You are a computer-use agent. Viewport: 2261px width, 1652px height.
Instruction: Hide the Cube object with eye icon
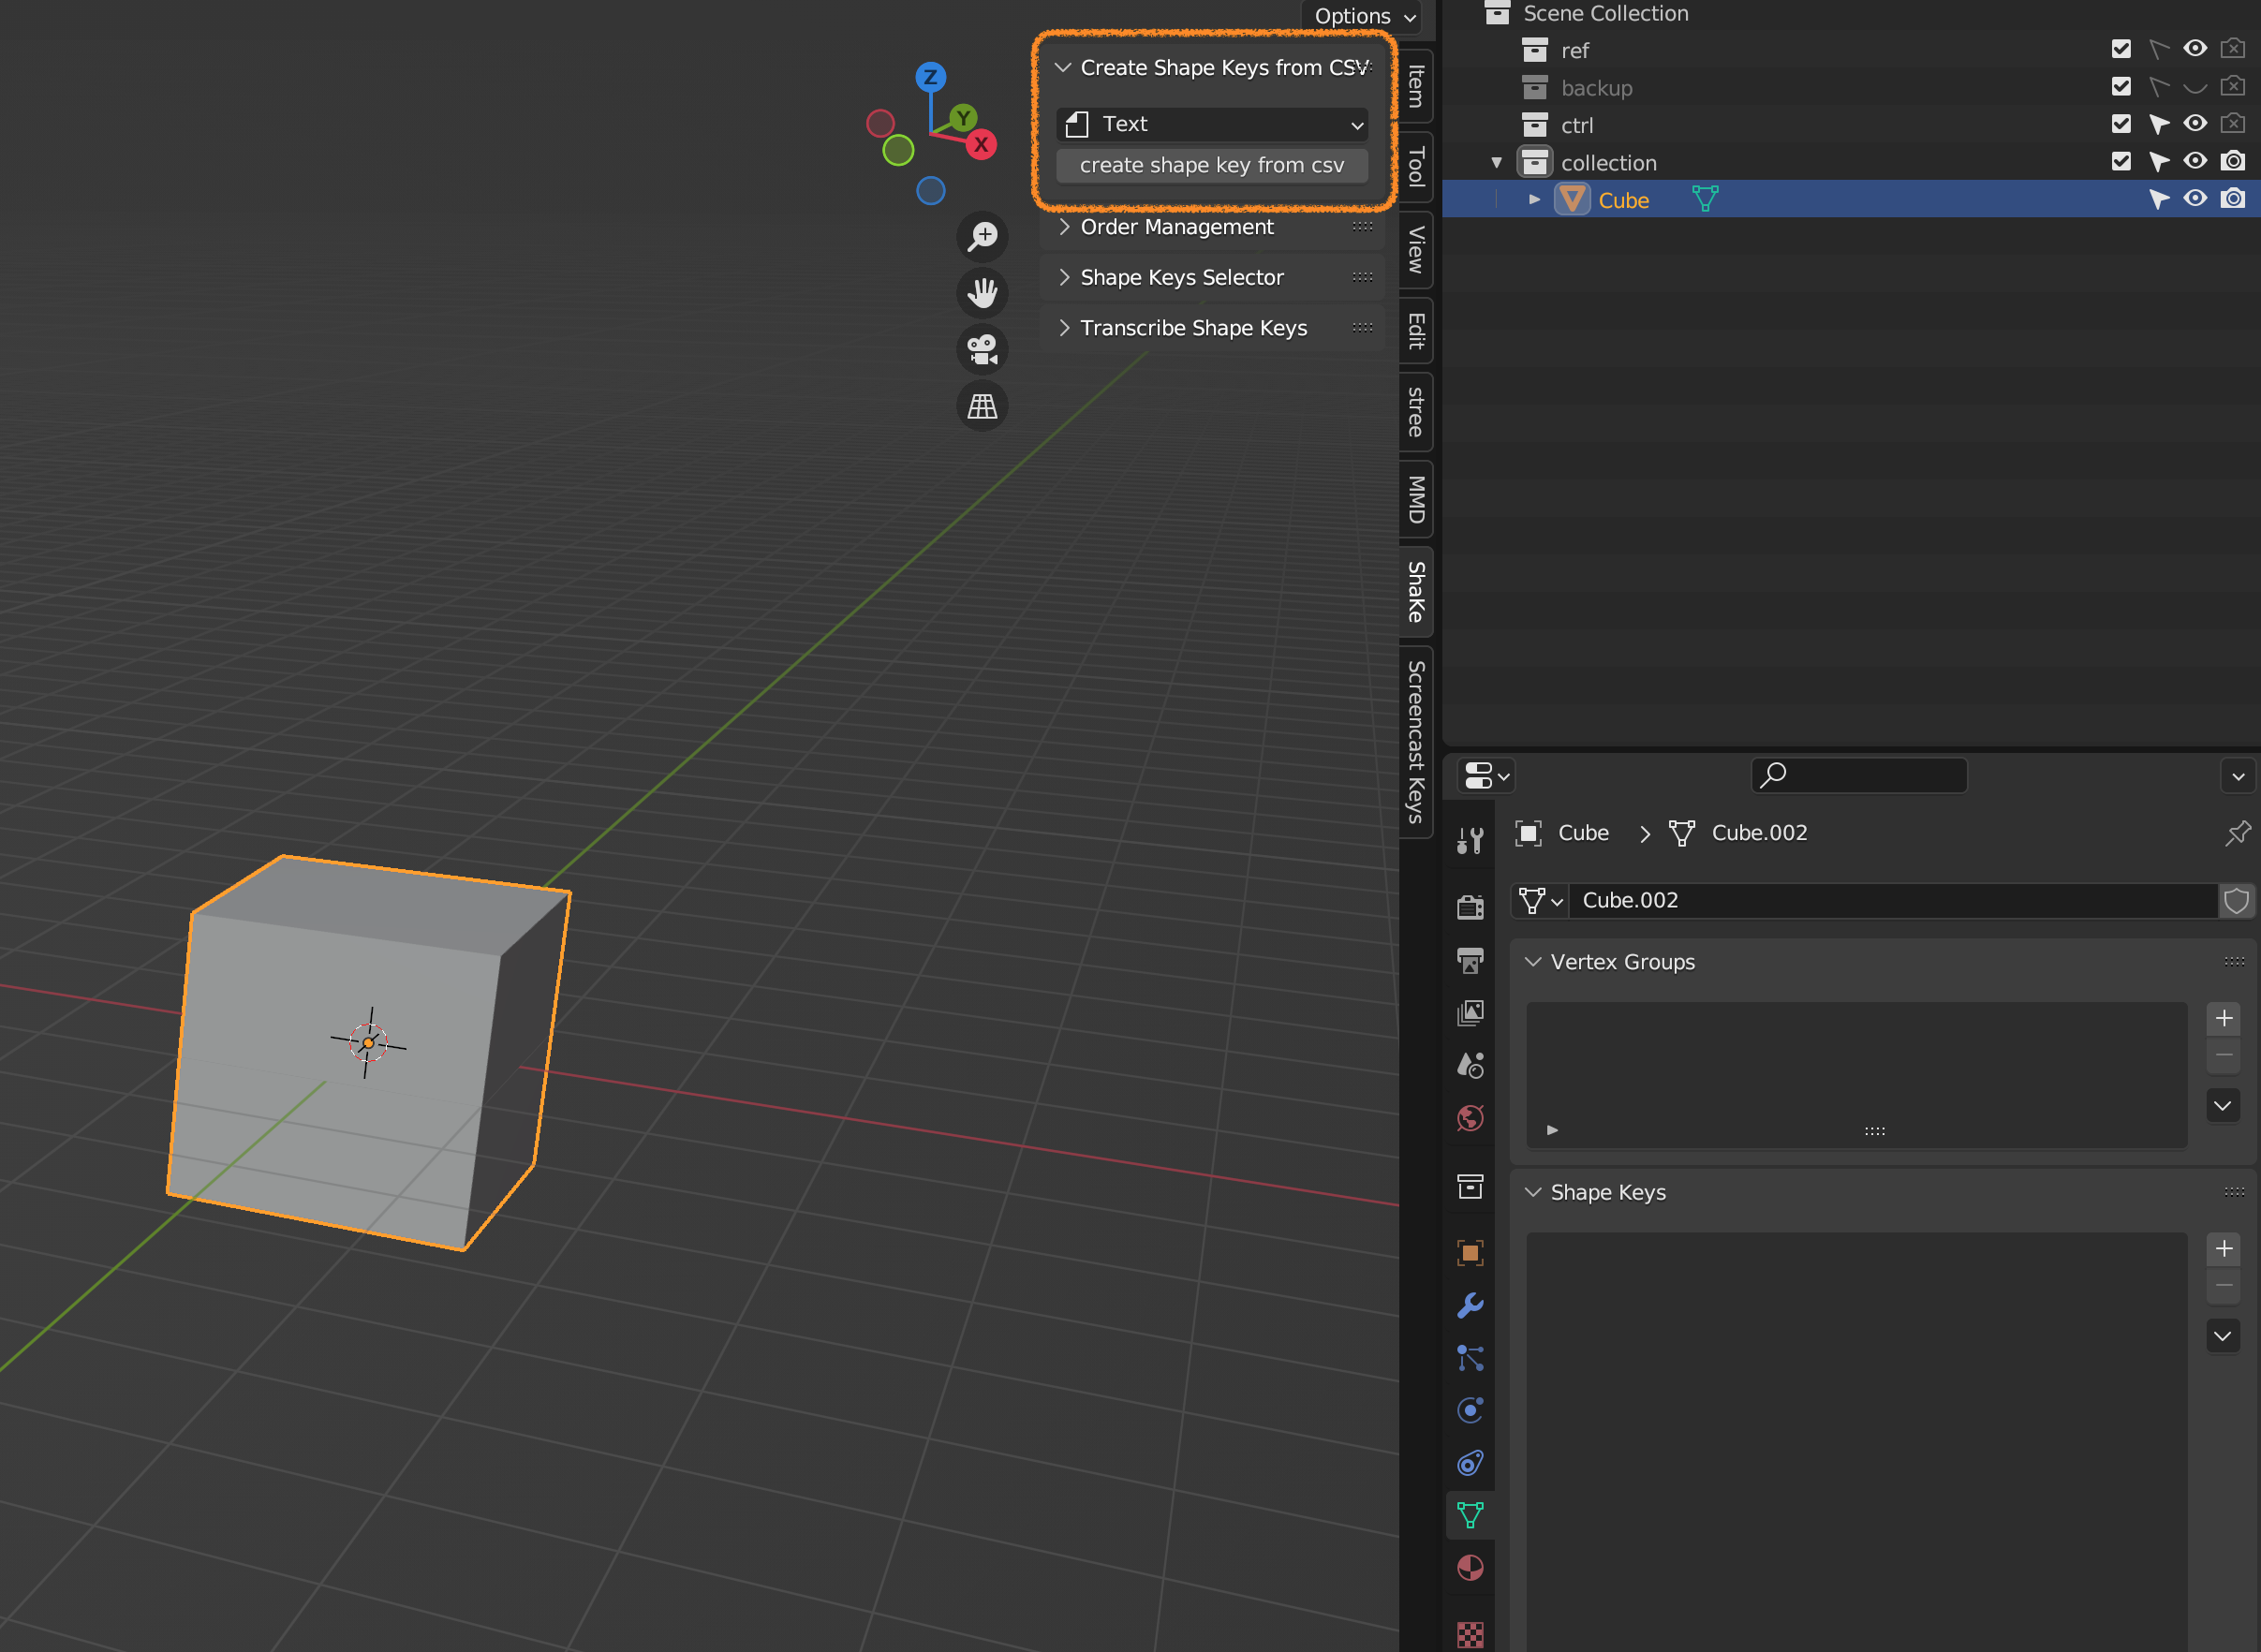(x=2195, y=199)
